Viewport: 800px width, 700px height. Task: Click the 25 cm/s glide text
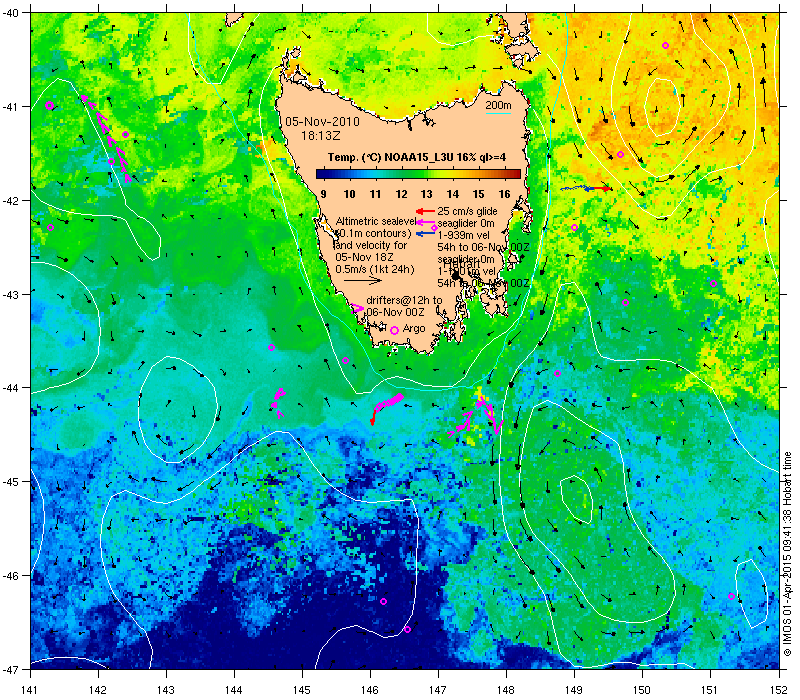click(467, 211)
